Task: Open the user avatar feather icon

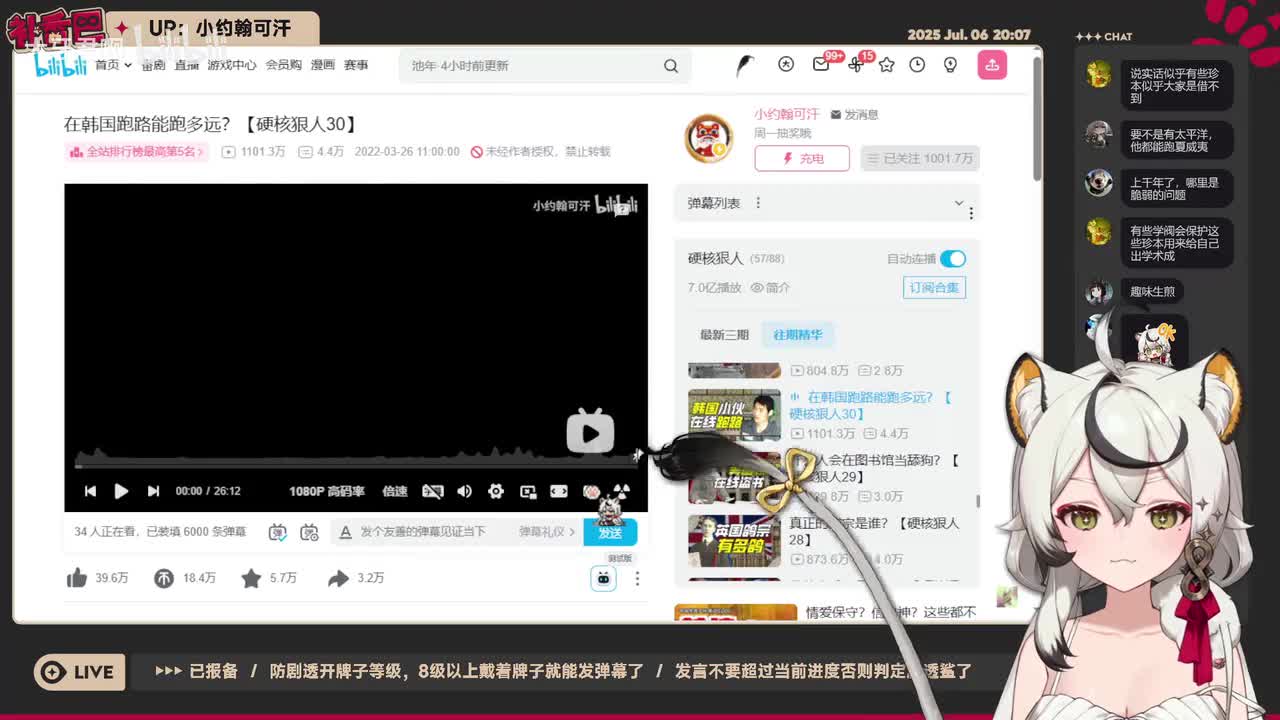Action: pos(745,65)
